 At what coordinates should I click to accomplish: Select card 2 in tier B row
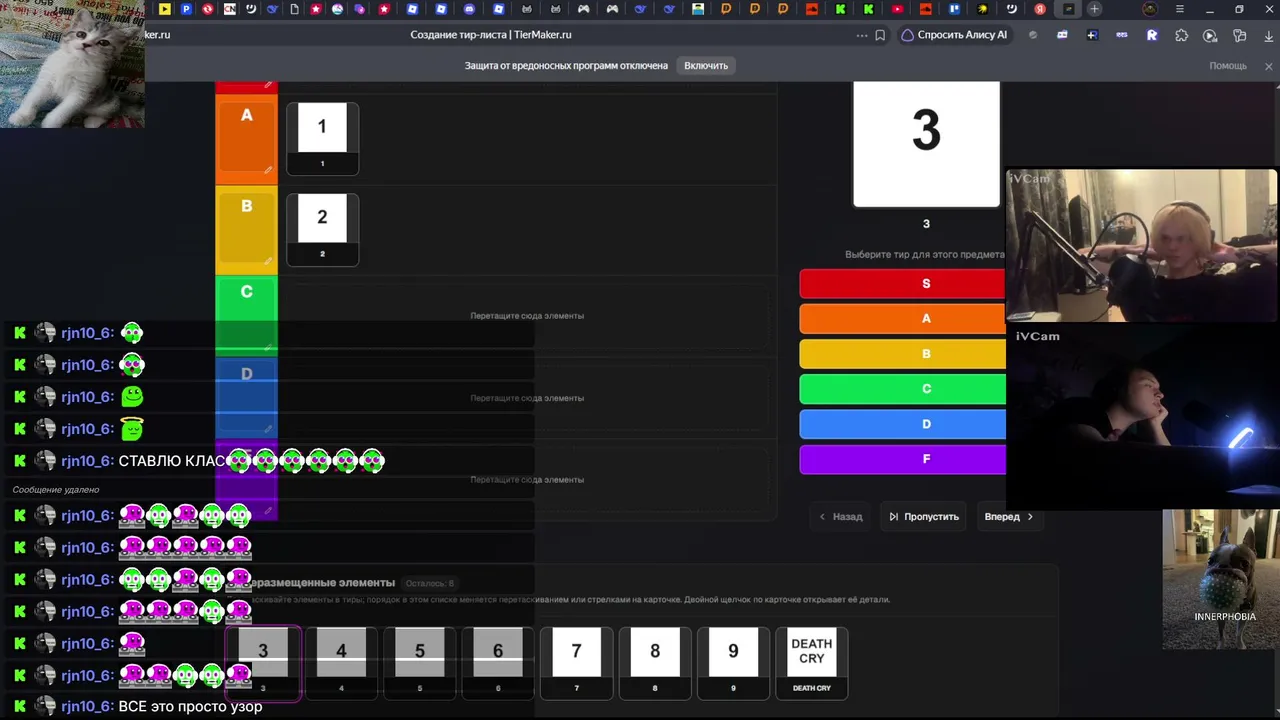point(322,229)
